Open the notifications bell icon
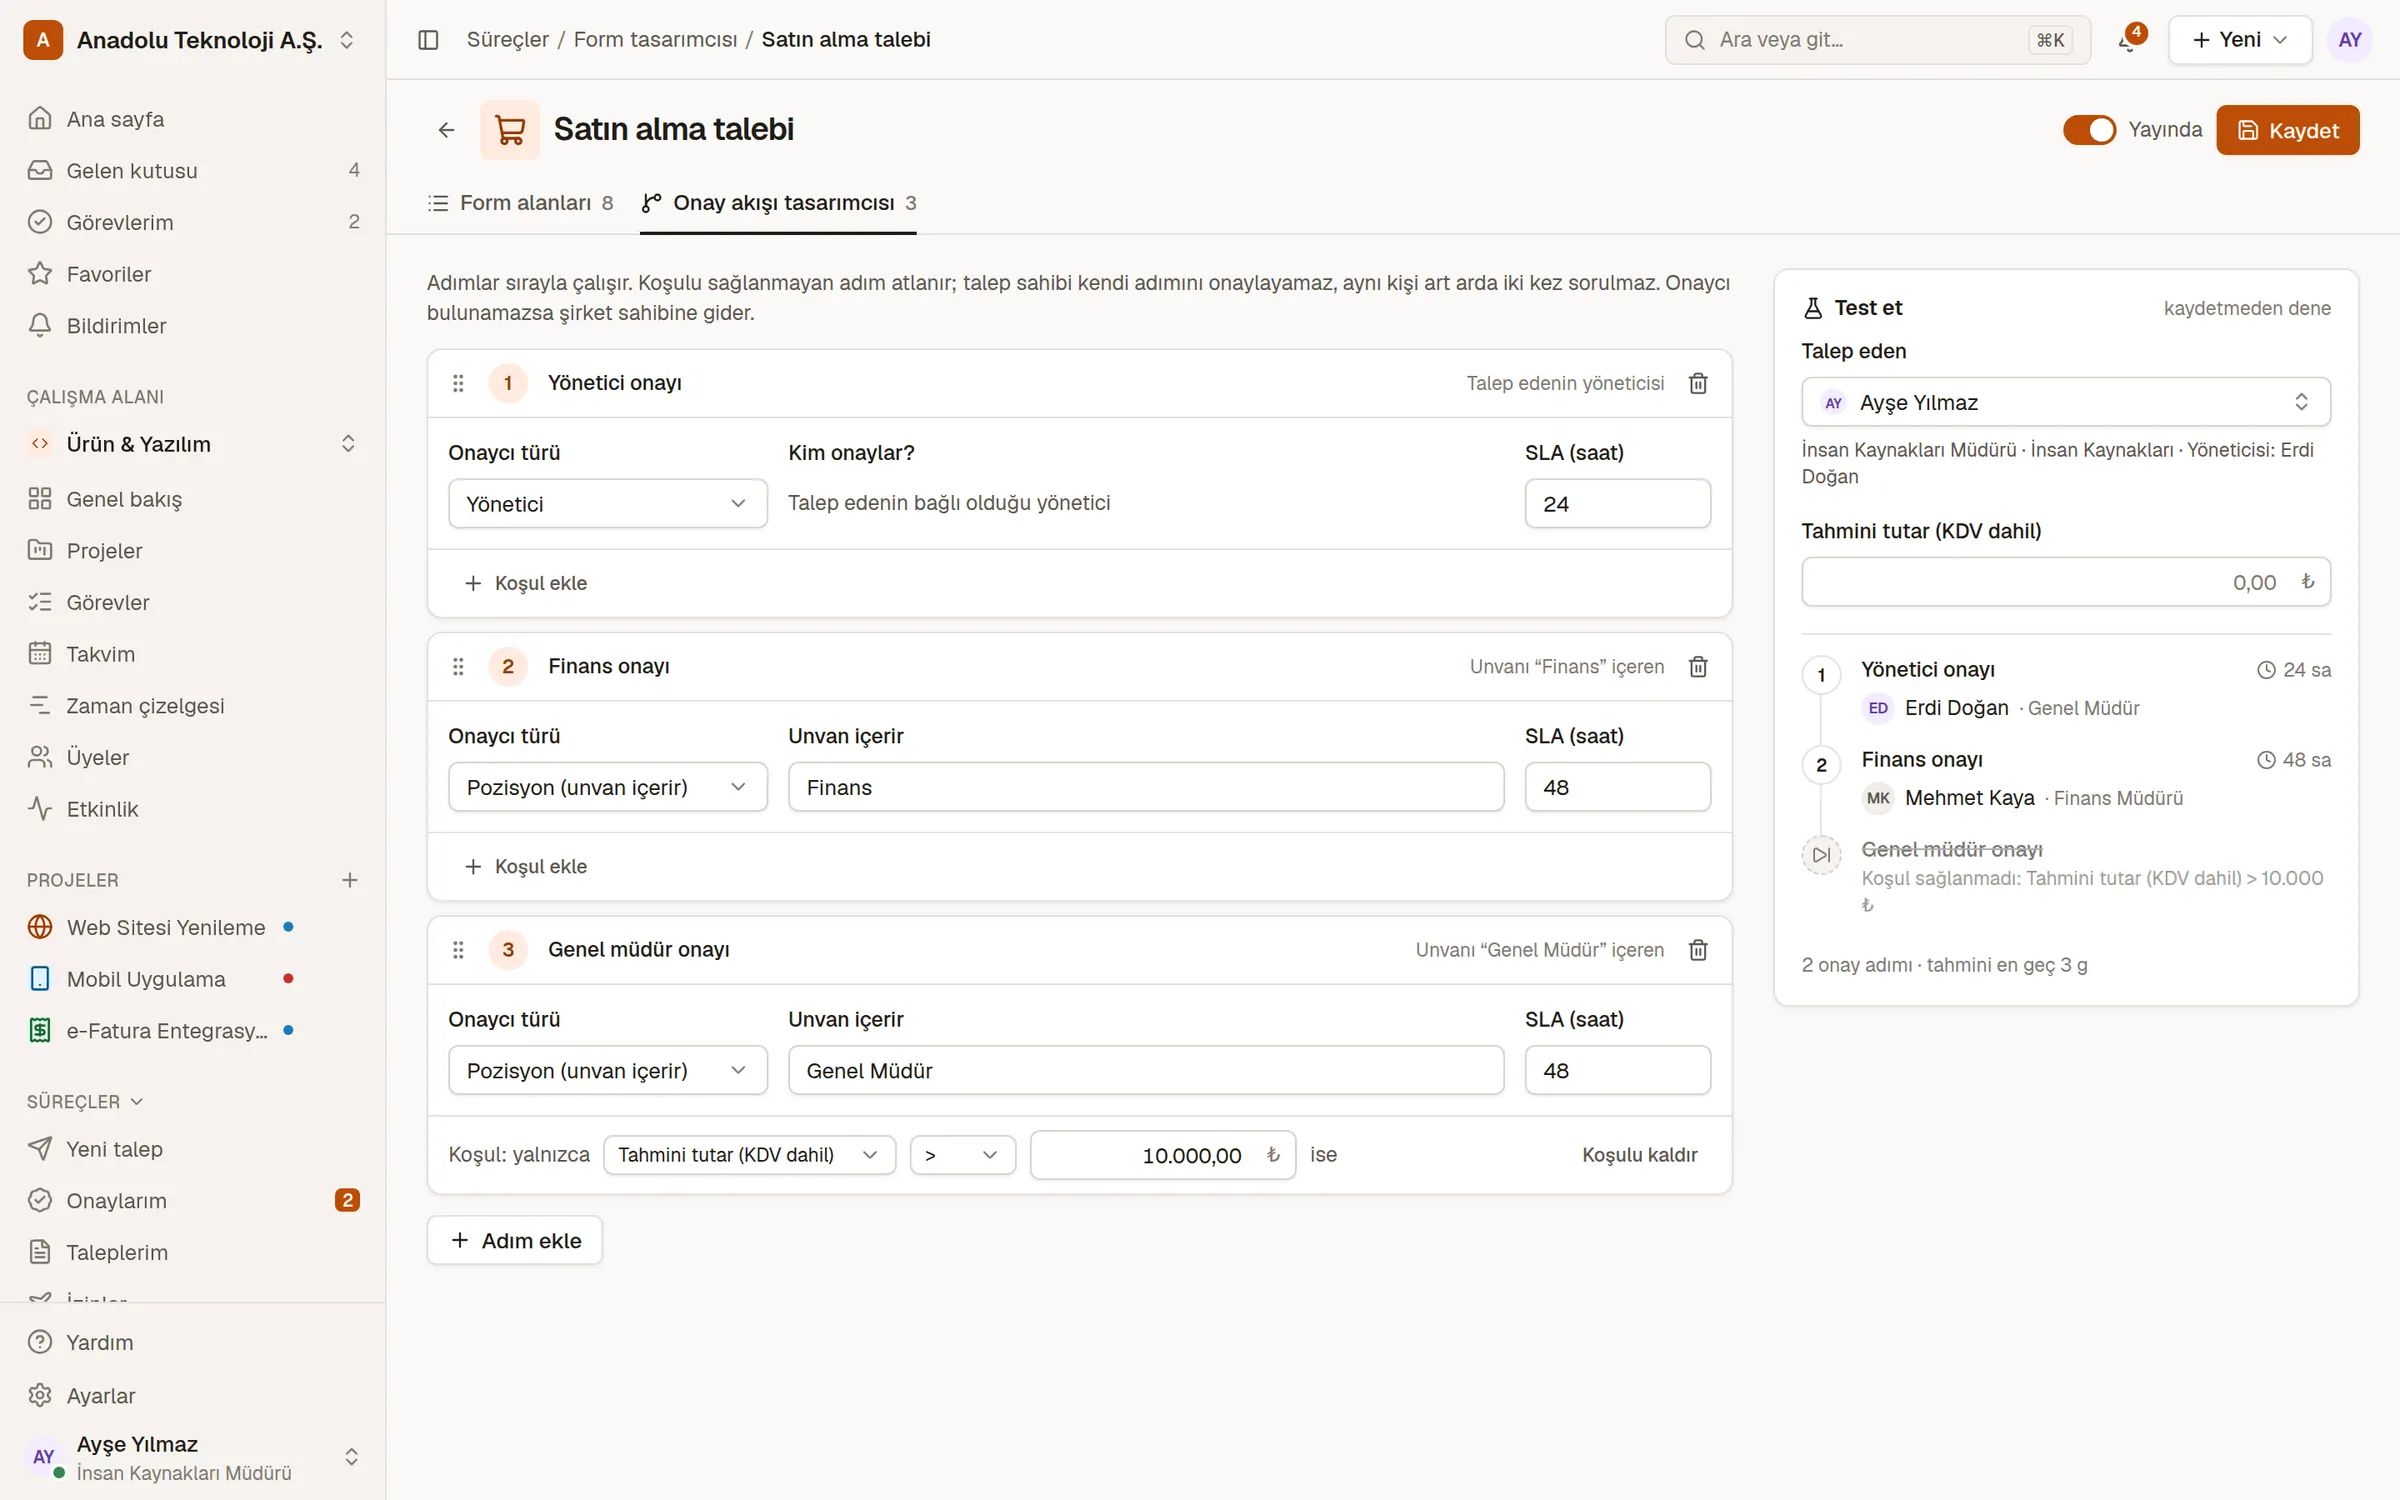 2128,40
